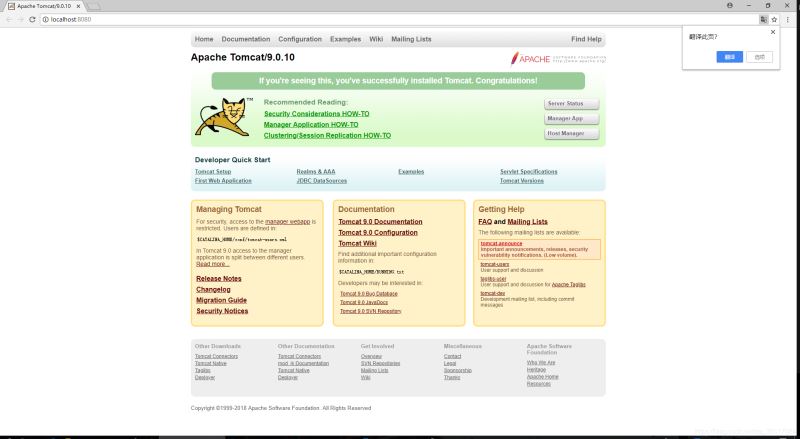Open First Web Application link
This screenshot has width=800, height=439.
223,181
